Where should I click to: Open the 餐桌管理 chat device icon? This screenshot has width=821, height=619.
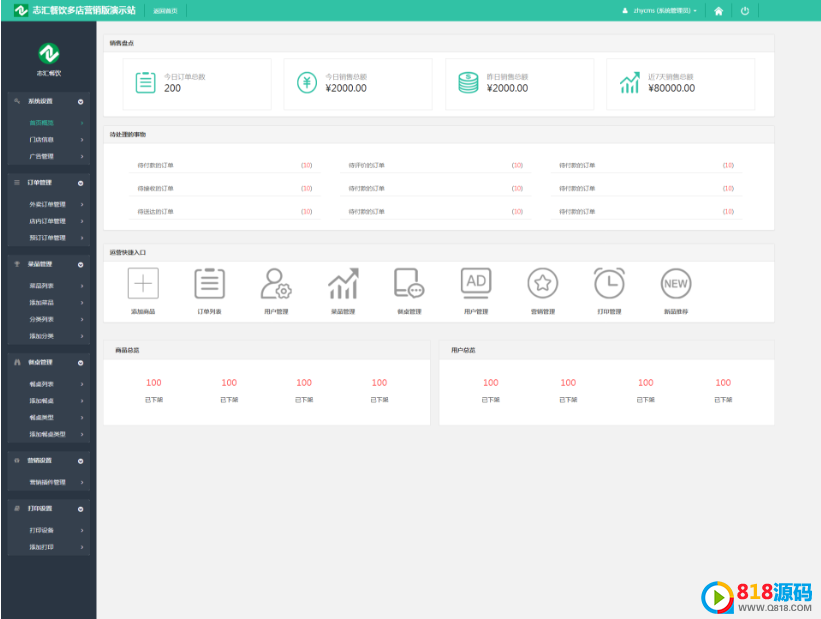tap(408, 284)
